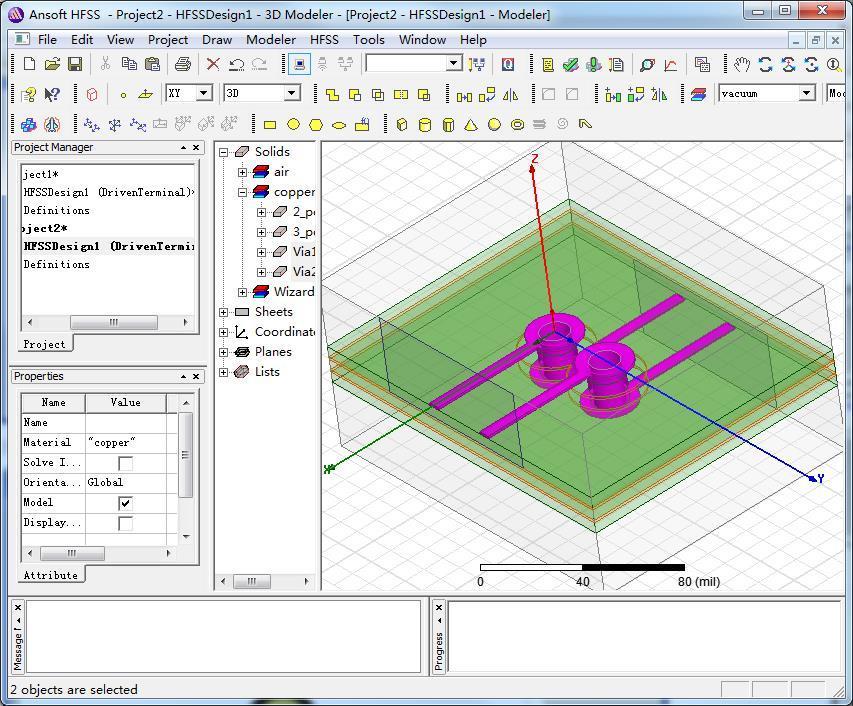Expand the Sheets tree node
Image resolution: width=853 pixels, height=706 pixels.
pyautogui.click(x=223, y=312)
